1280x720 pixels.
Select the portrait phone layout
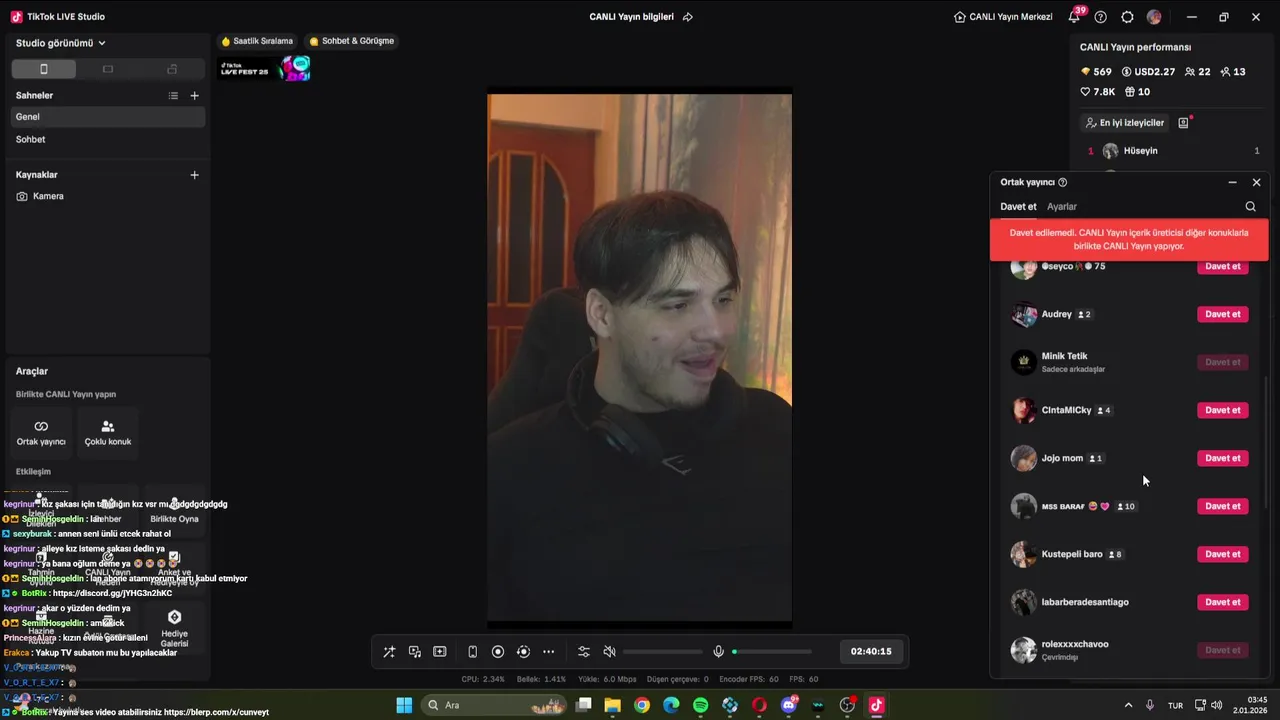click(x=43, y=69)
